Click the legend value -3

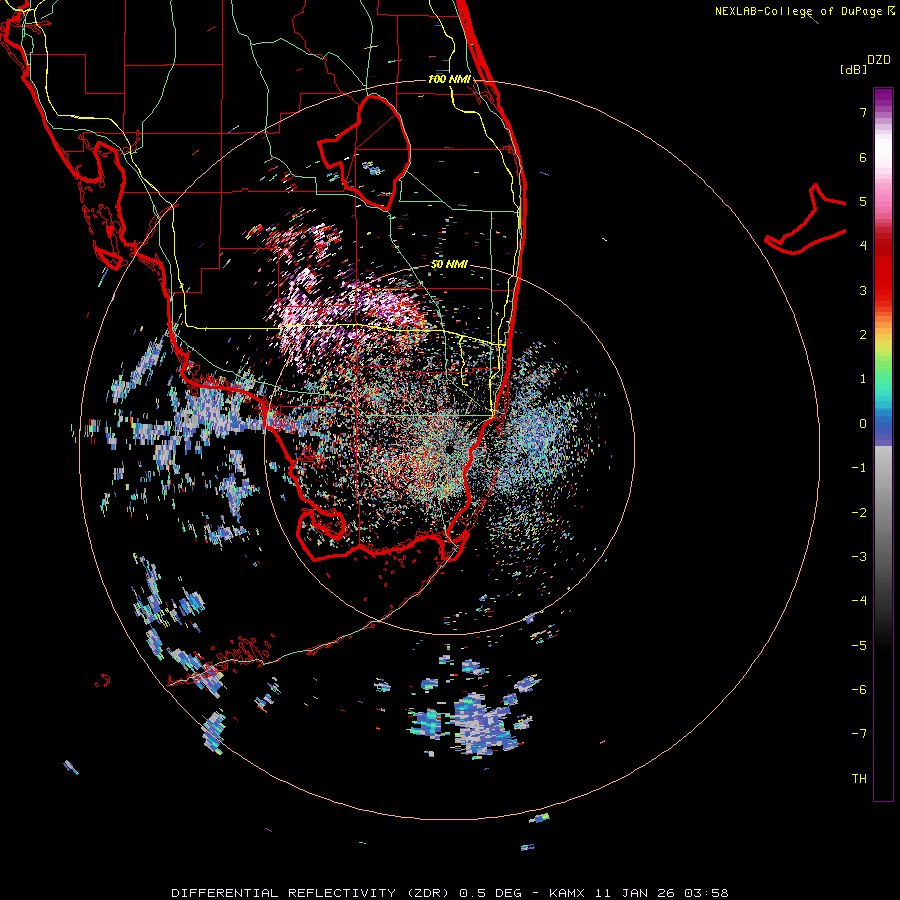tap(859, 556)
